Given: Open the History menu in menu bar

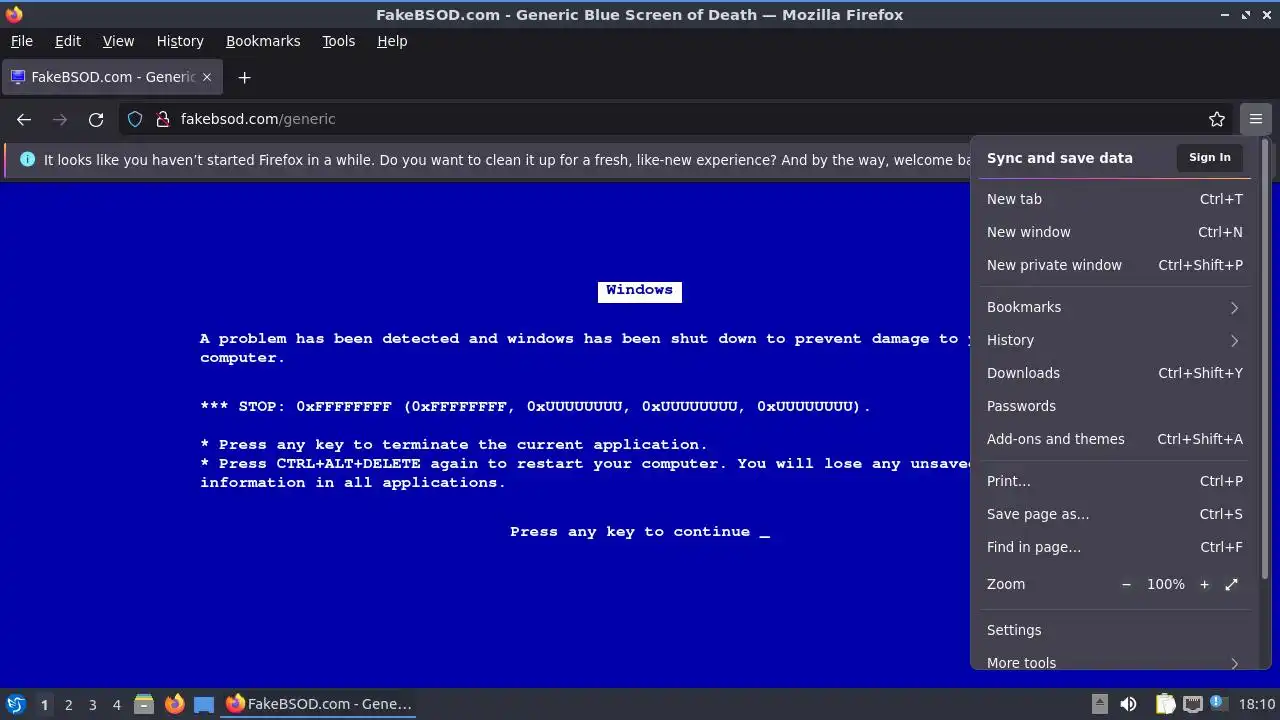Looking at the screenshot, I should pyautogui.click(x=180, y=41).
